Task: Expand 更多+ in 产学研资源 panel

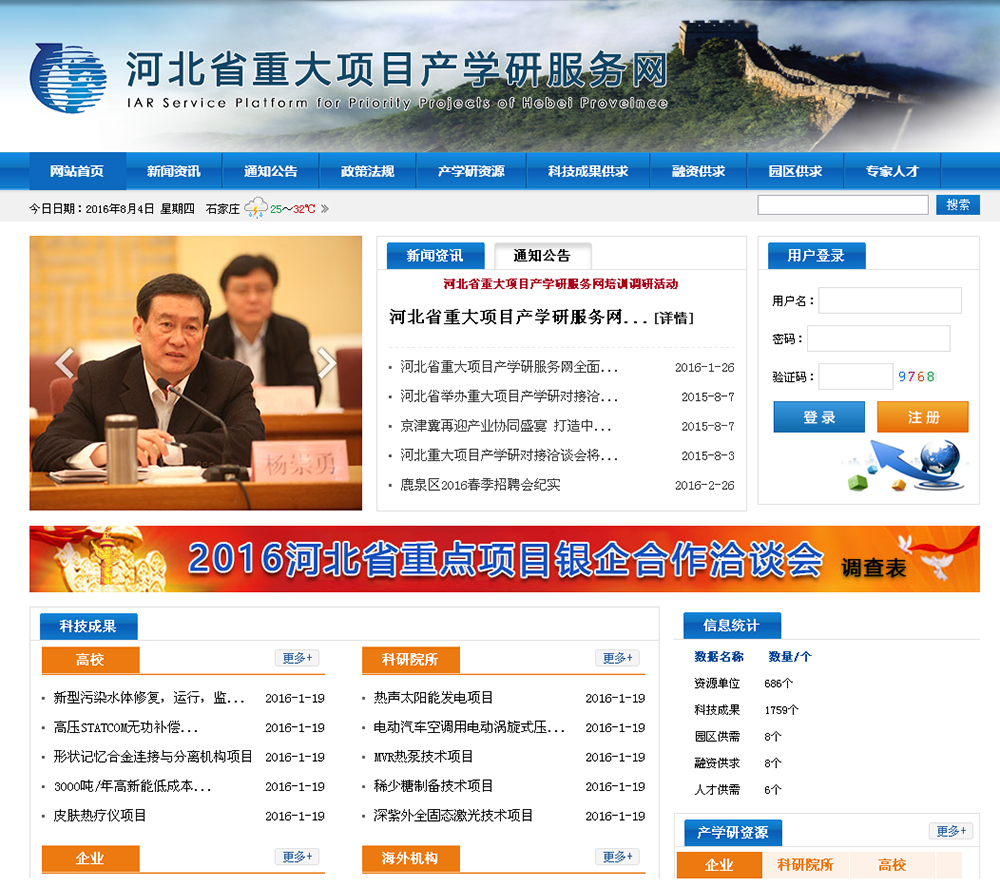Action: pos(950,831)
